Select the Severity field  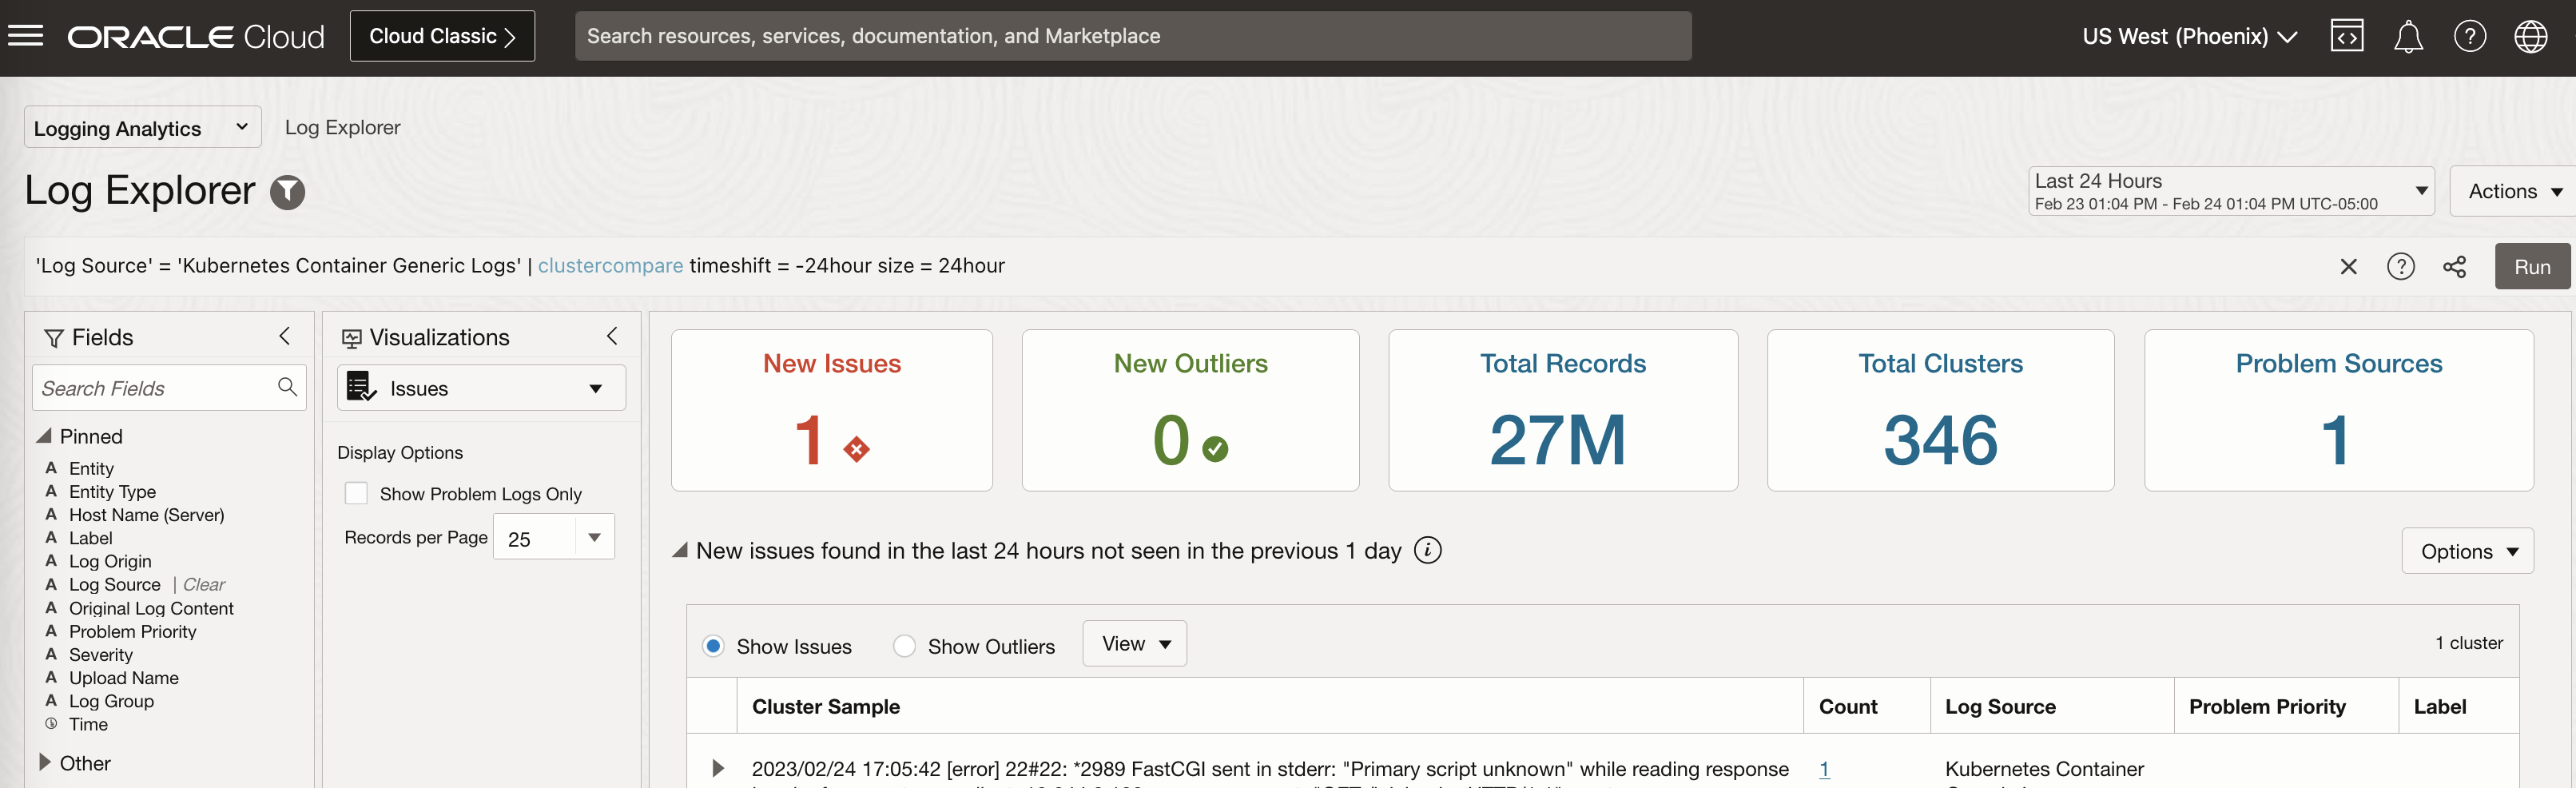pyautogui.click(x=100, y=654)
